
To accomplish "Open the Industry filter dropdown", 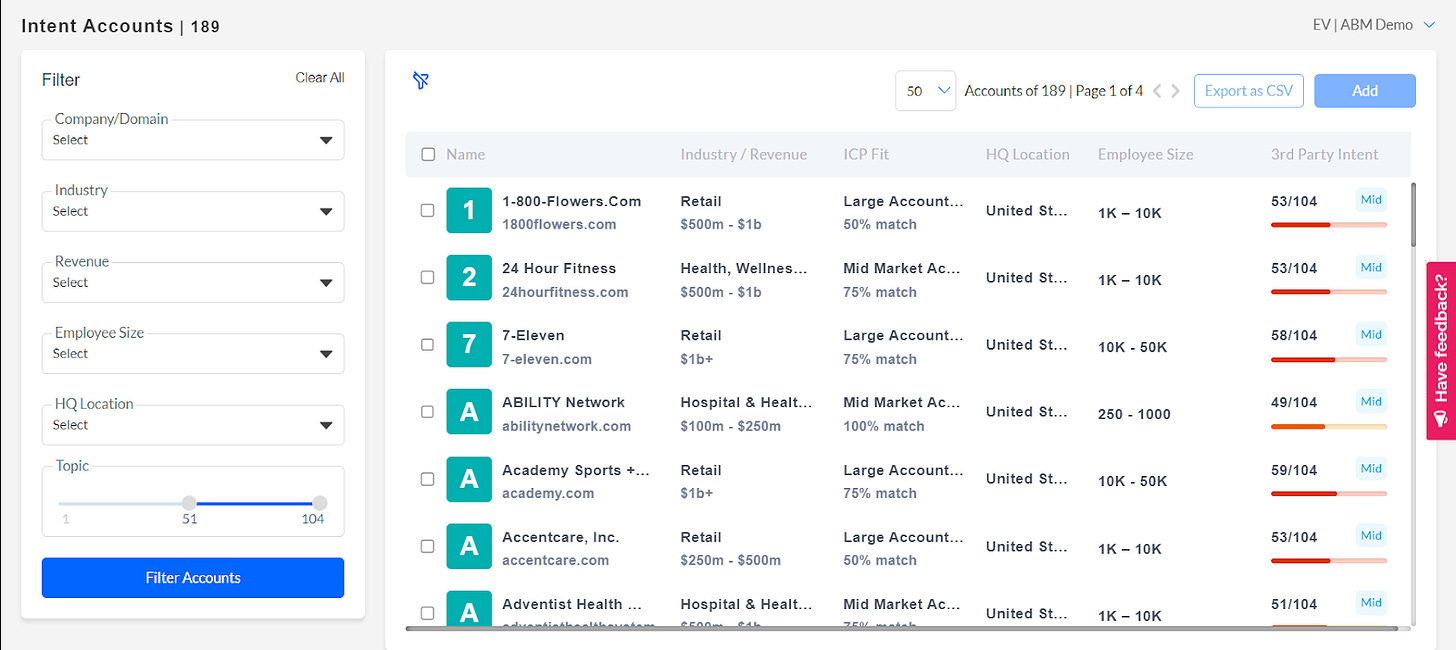I will pyautogui.click(x=193, y=211).
